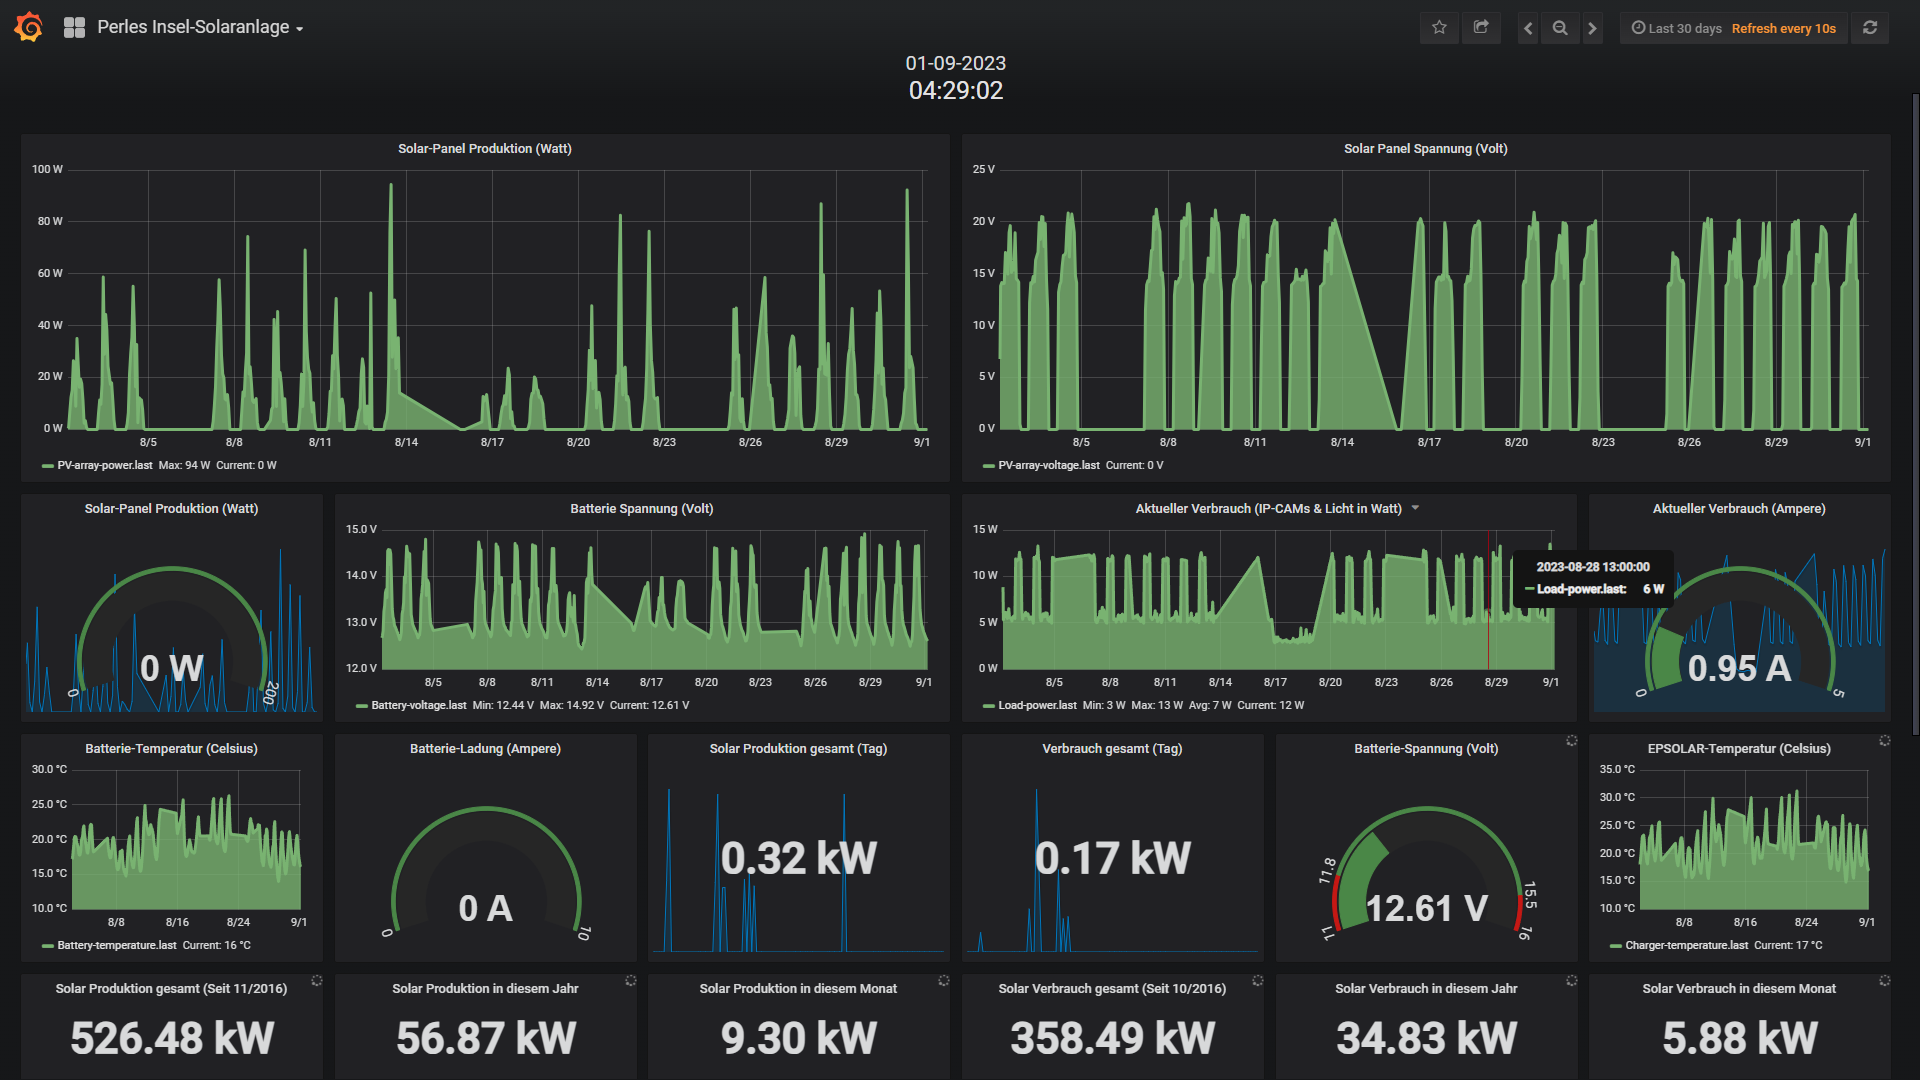Star this dashboard as favorite
This screenshot has height=1080, width=1920.
1439,28
